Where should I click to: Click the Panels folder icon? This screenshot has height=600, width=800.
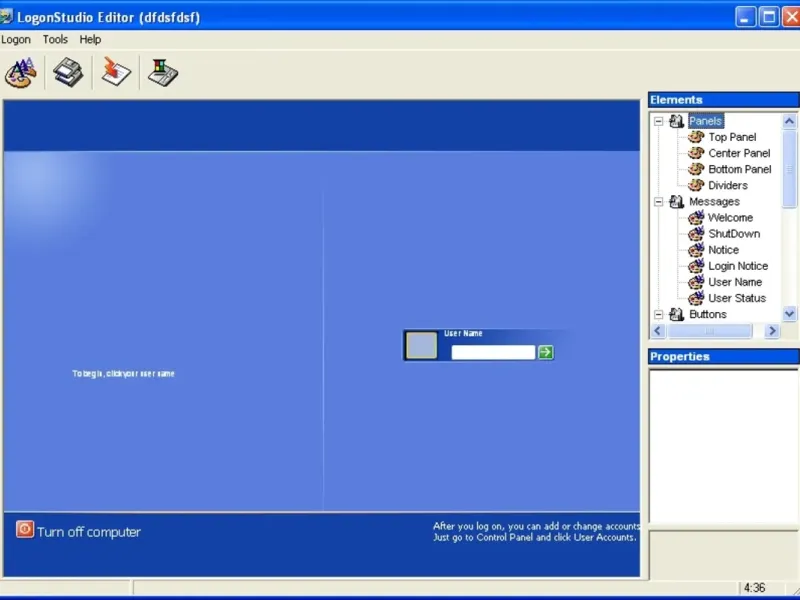677,121
